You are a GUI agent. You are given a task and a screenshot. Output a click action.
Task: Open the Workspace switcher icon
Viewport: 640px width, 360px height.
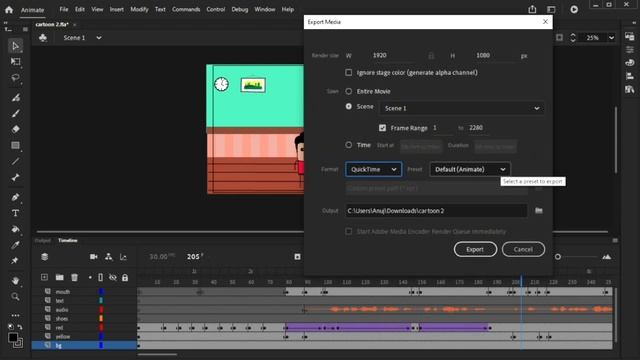551,9
